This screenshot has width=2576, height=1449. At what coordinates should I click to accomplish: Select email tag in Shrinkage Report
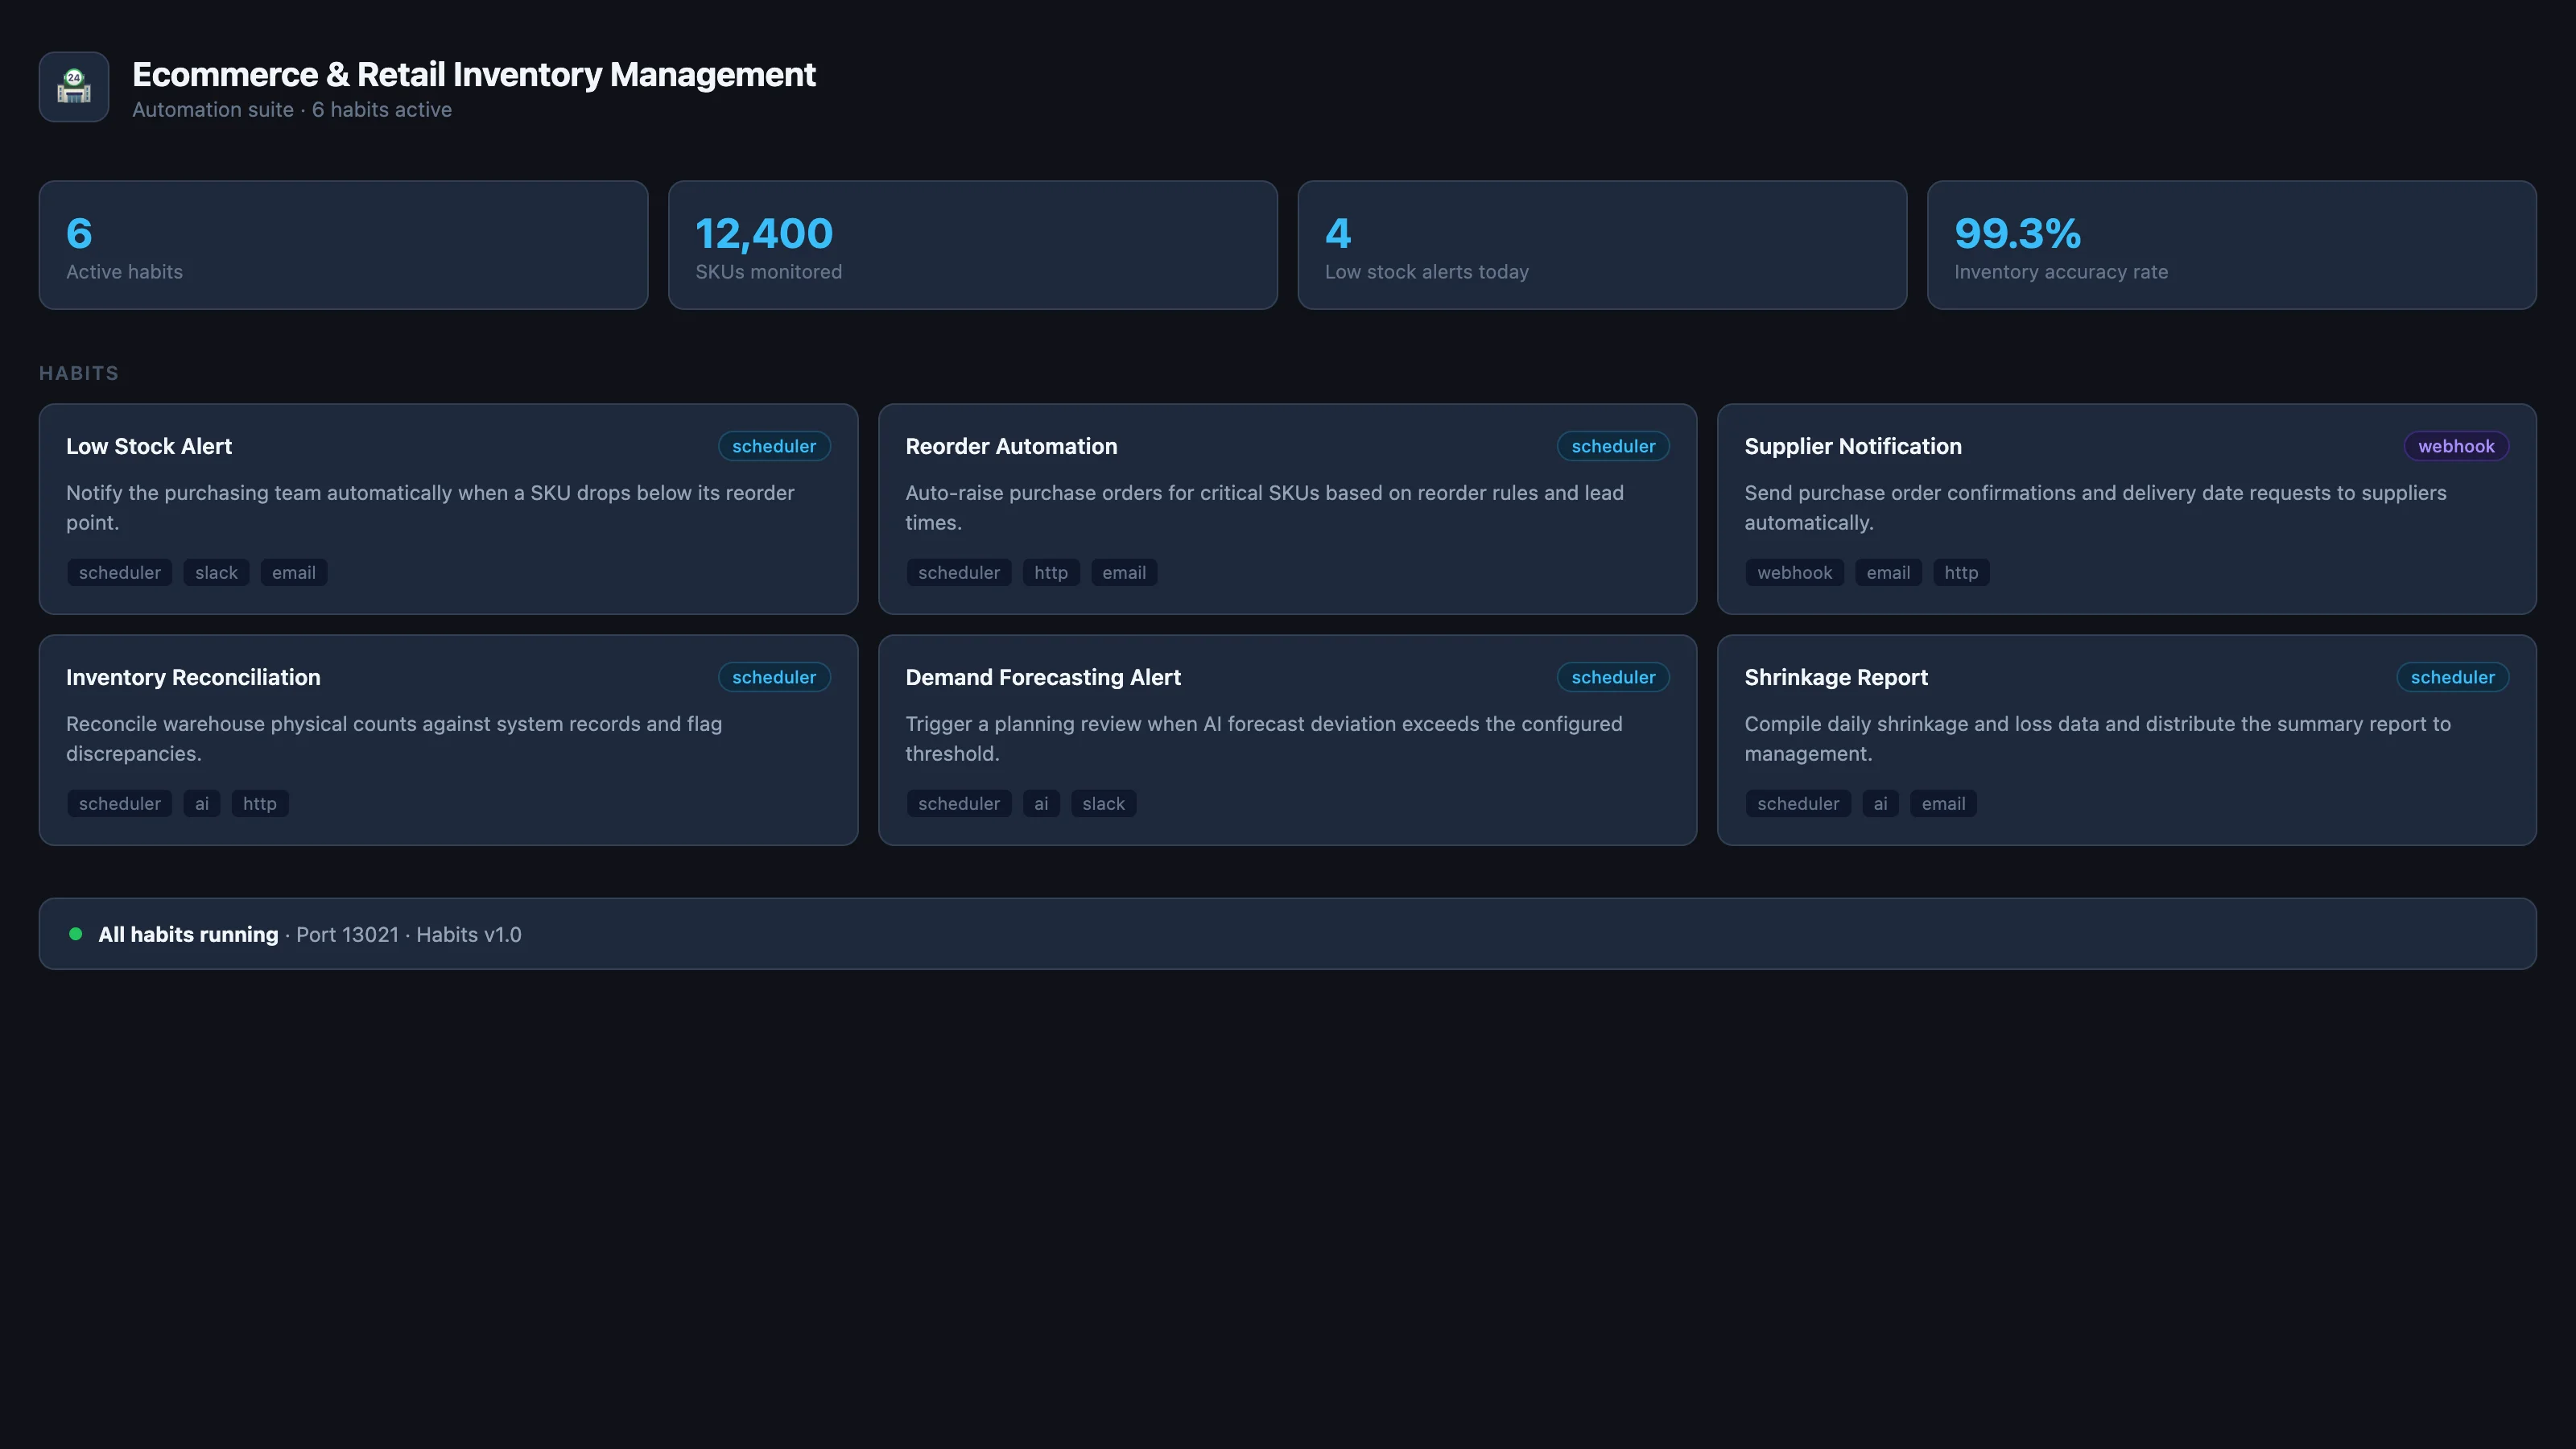[x=1943, y=804]
